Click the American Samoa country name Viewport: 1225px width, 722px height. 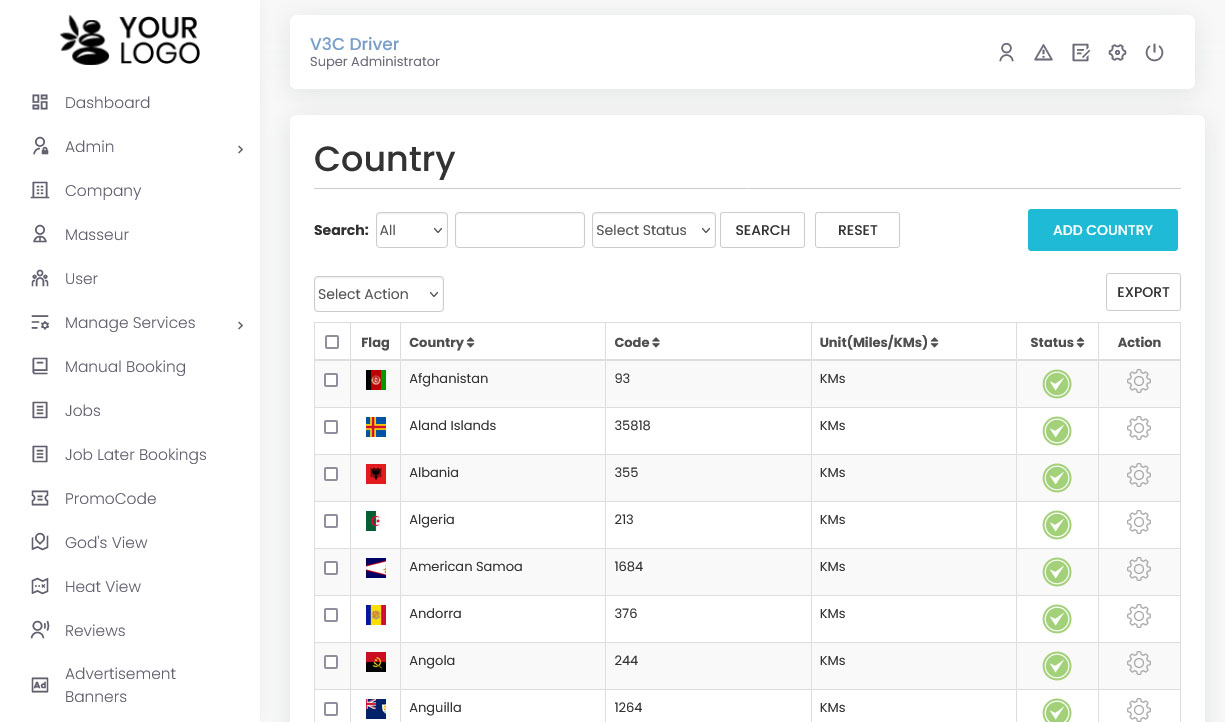coord(466,566)
